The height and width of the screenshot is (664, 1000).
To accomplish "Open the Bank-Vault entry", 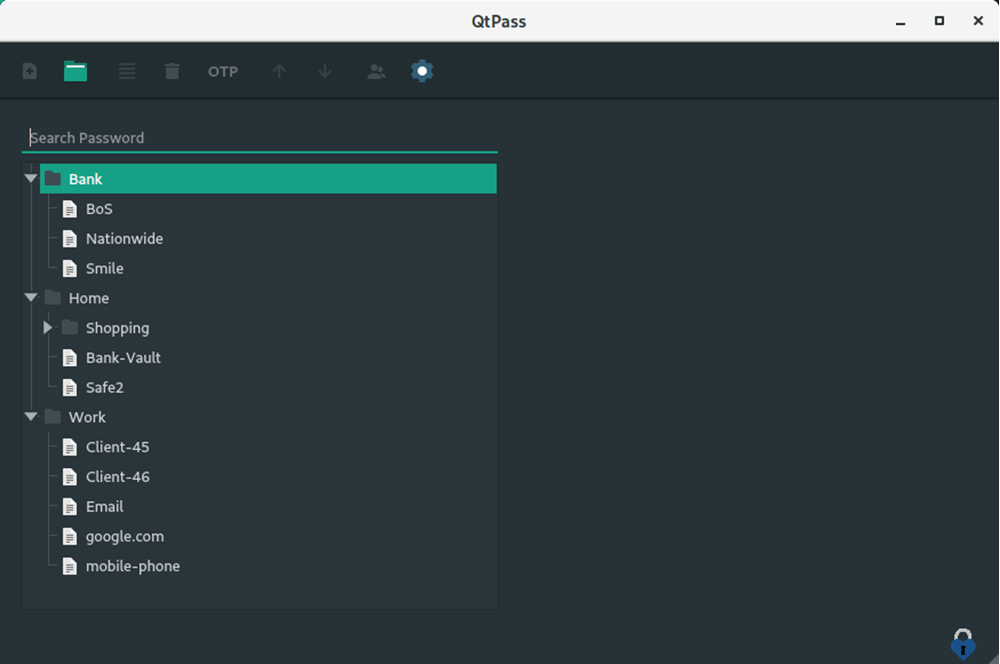I will pyautogui.click(x=123, y=358).
